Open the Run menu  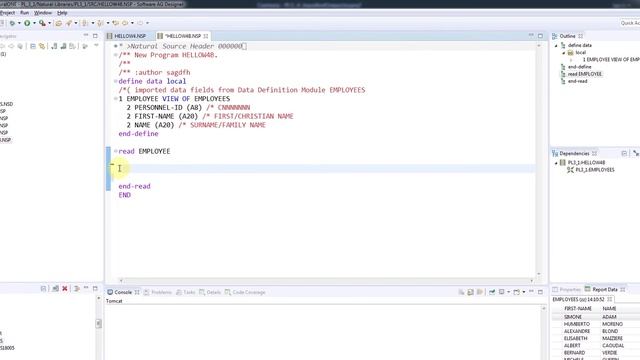click(x=24, y=13)
